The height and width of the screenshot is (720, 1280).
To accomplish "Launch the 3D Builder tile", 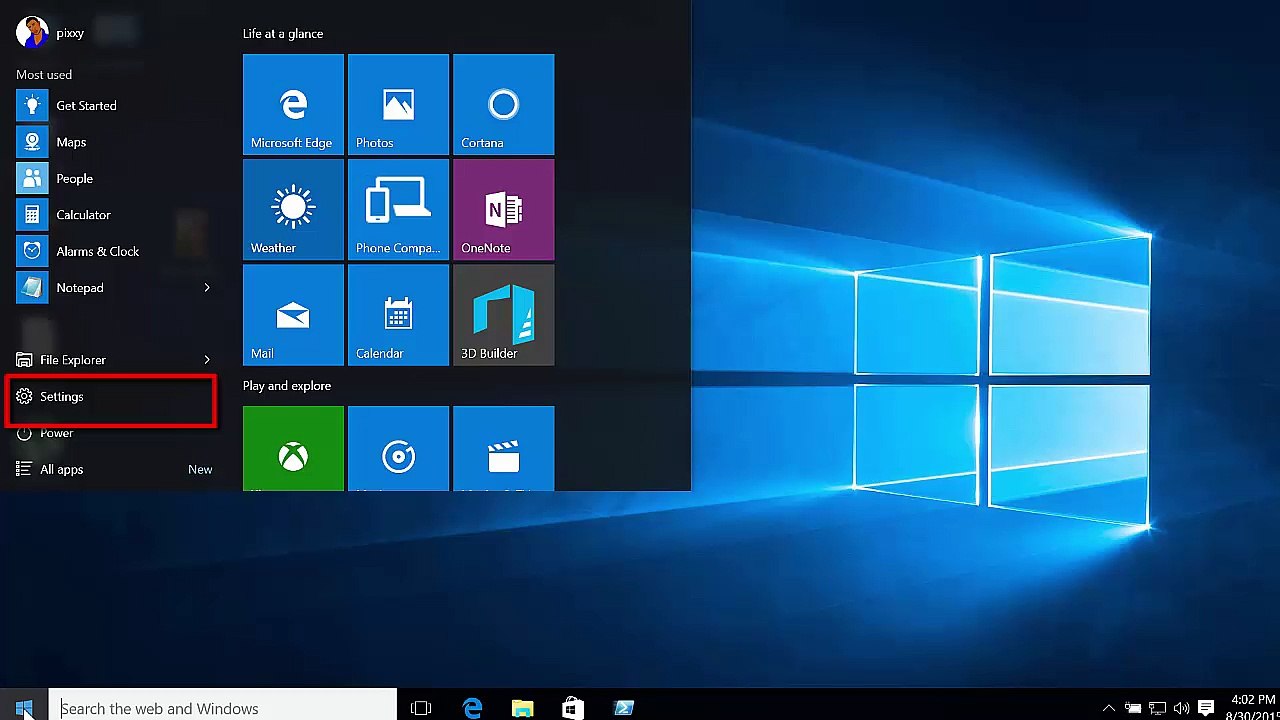I will pos(503,315).
